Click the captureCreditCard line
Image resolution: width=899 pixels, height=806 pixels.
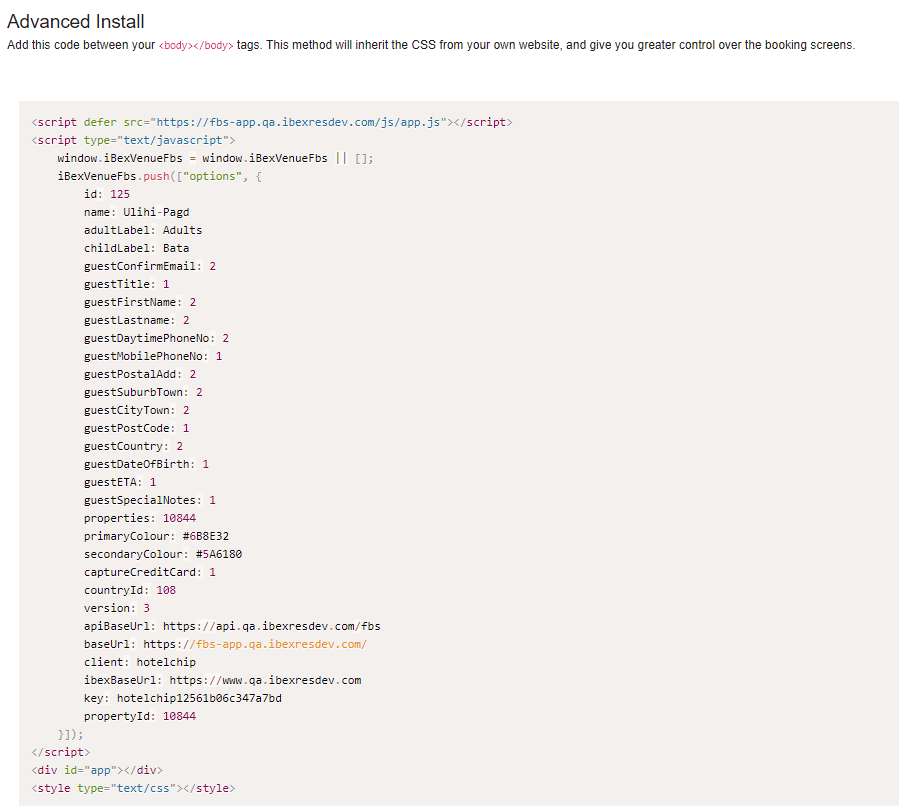[150, 572]
